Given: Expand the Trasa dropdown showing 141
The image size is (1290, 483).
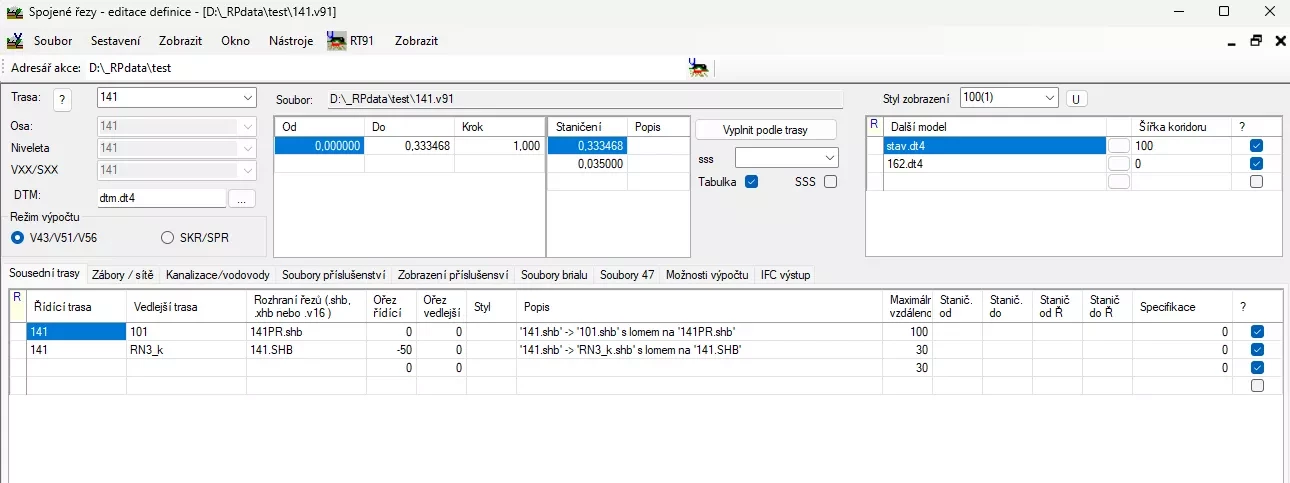Looking at the screenshot, I should click(x=248, y=98).
